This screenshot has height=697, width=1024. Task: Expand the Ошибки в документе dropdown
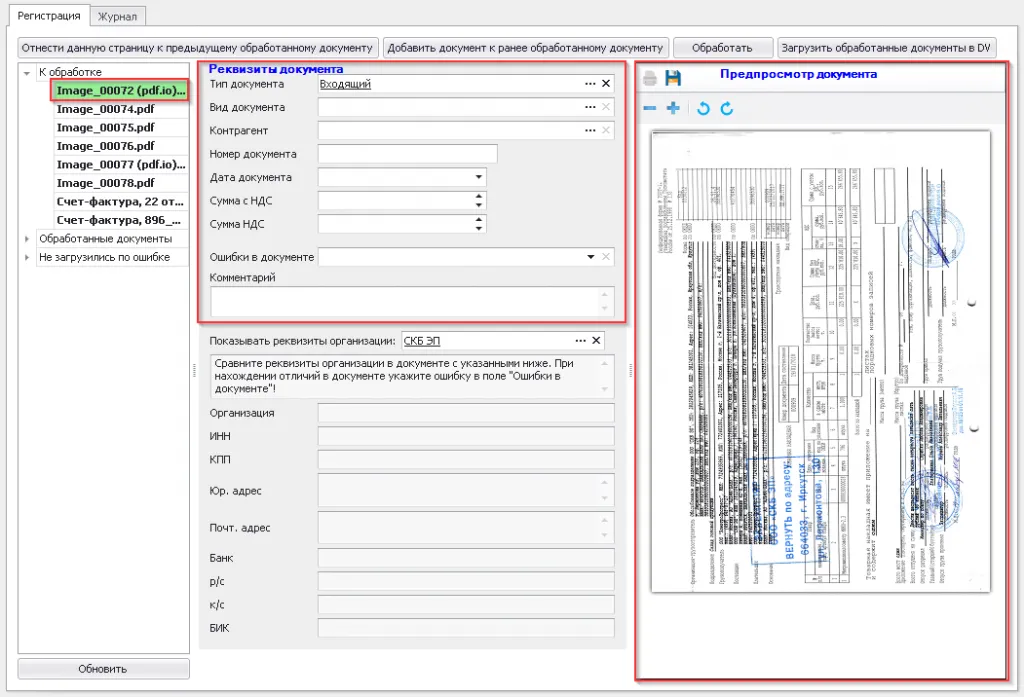590,257
